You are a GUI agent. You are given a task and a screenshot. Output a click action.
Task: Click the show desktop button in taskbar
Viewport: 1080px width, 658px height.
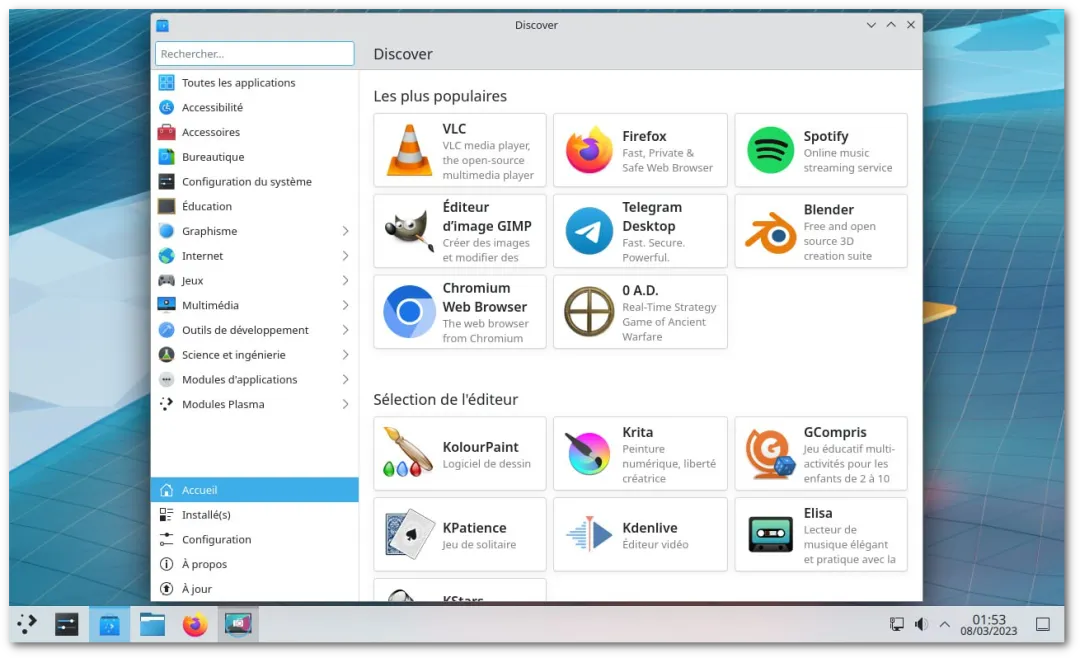tap(1043, 624)
